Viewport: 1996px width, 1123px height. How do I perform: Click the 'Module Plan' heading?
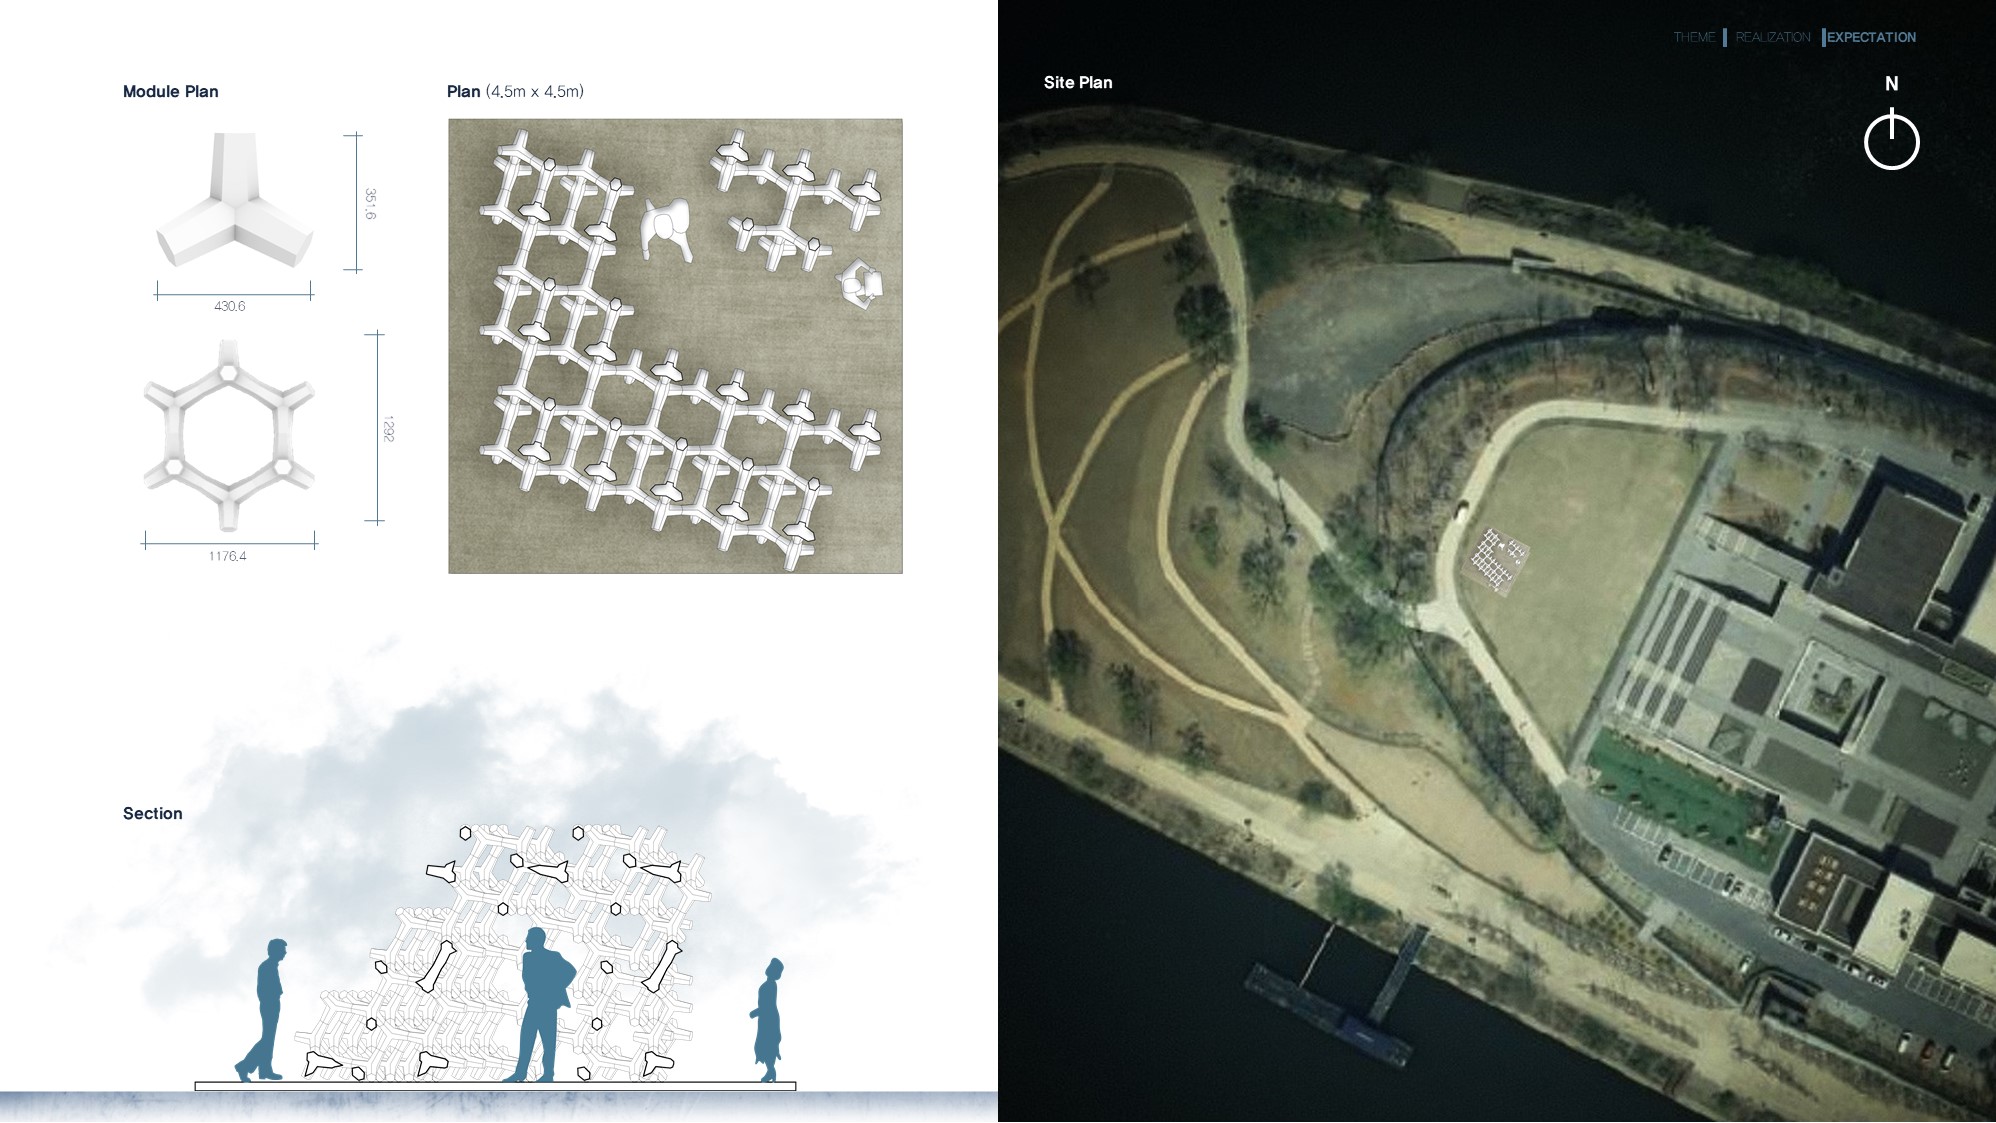click(170, 92)
